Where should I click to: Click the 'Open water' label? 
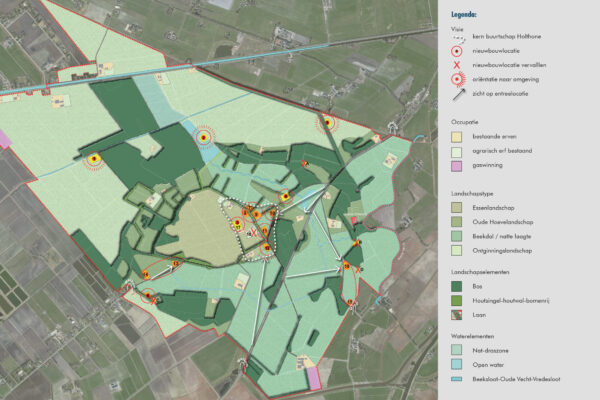[x=488, y=365]
